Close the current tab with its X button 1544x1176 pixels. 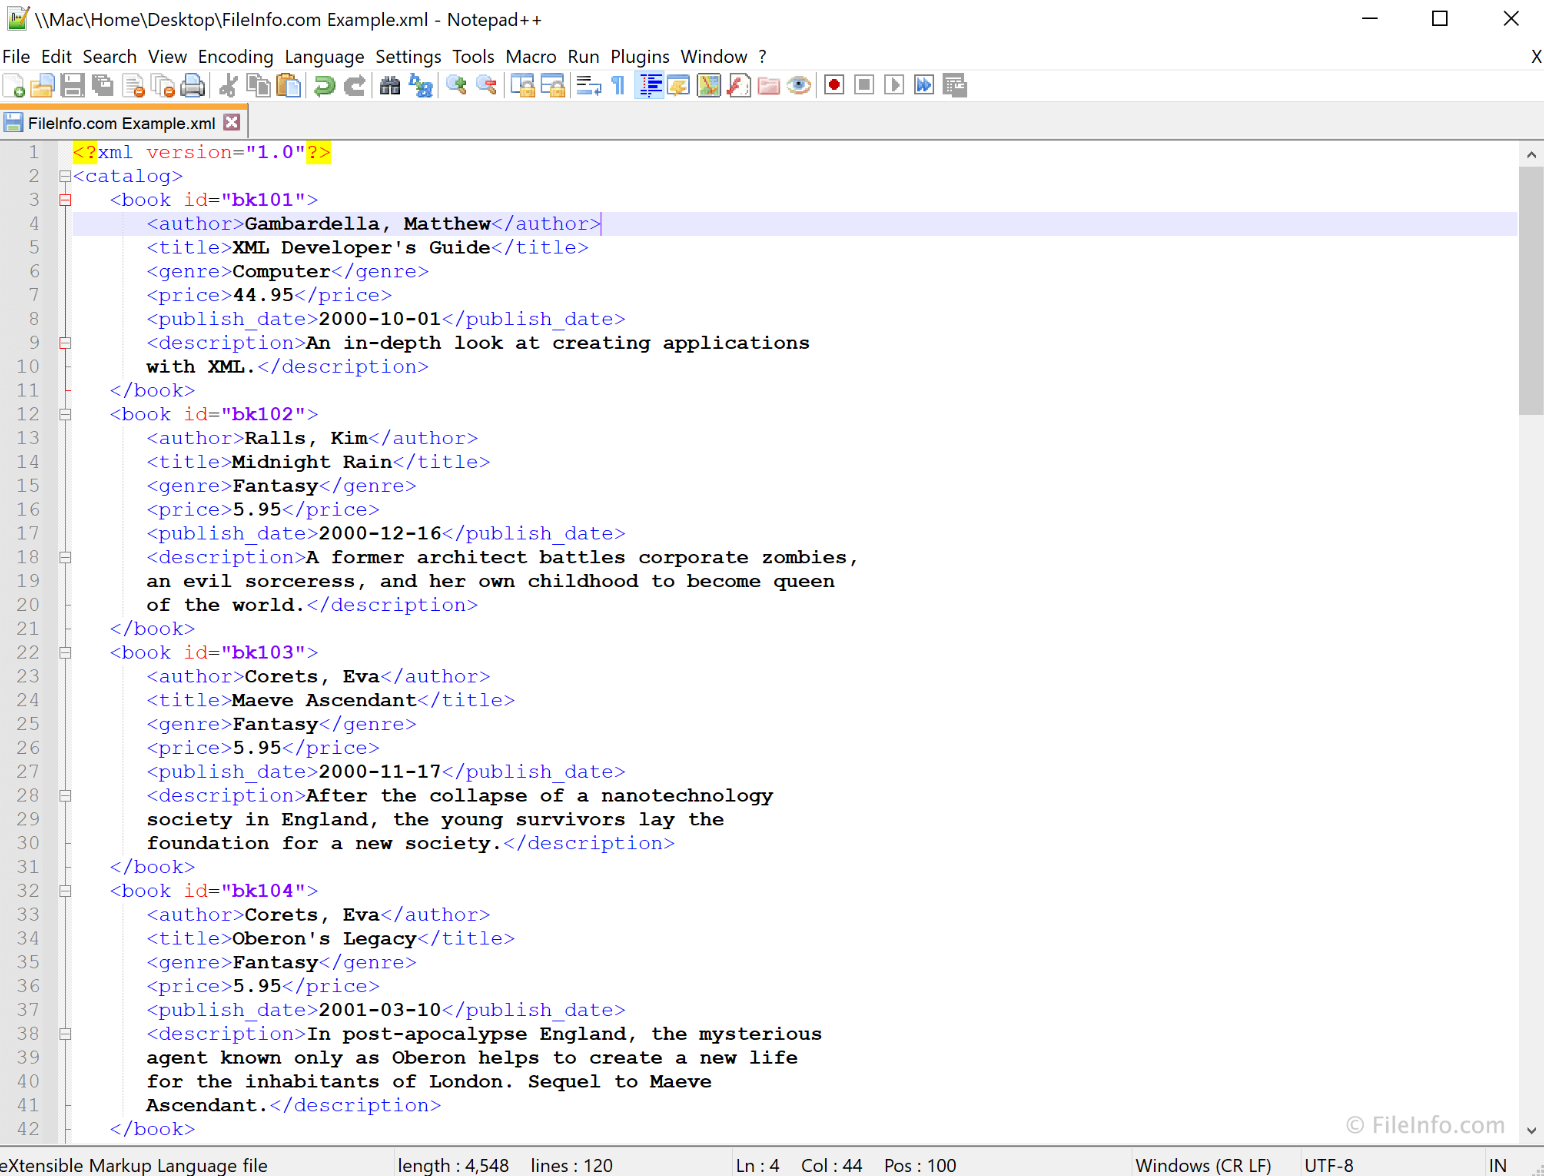click(x=231, y=121)
